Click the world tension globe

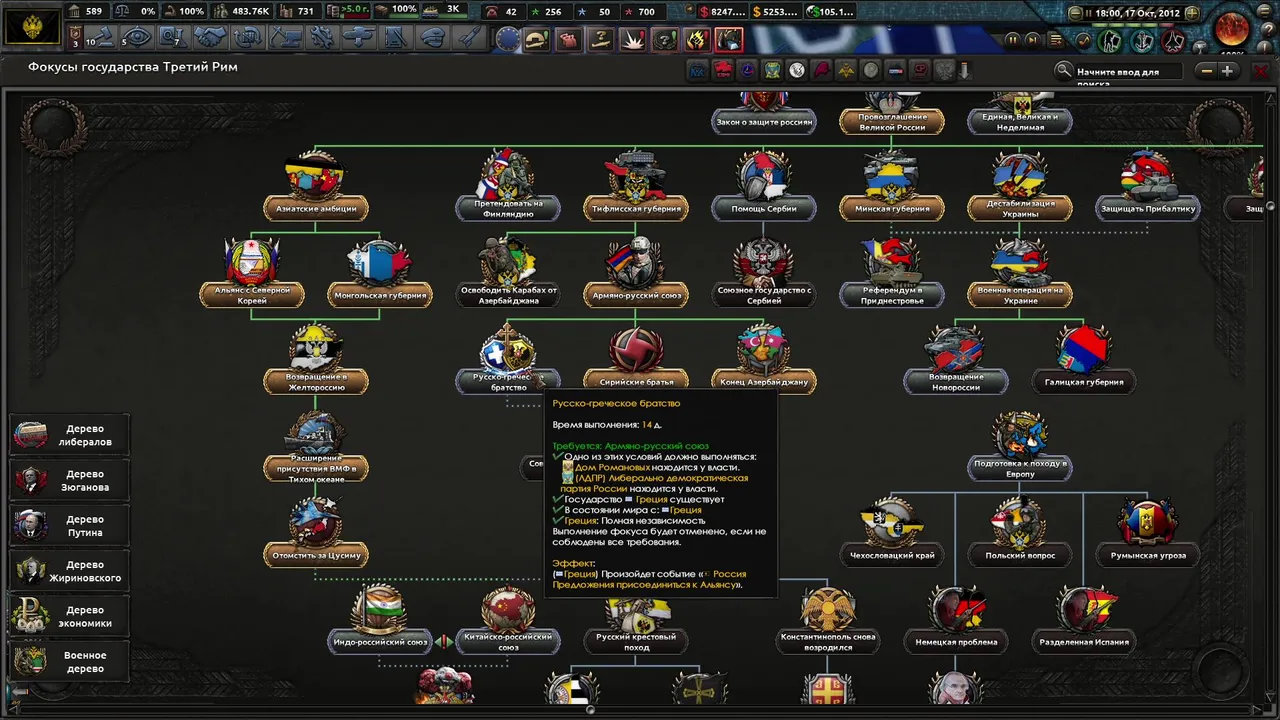pos(1232,29)
